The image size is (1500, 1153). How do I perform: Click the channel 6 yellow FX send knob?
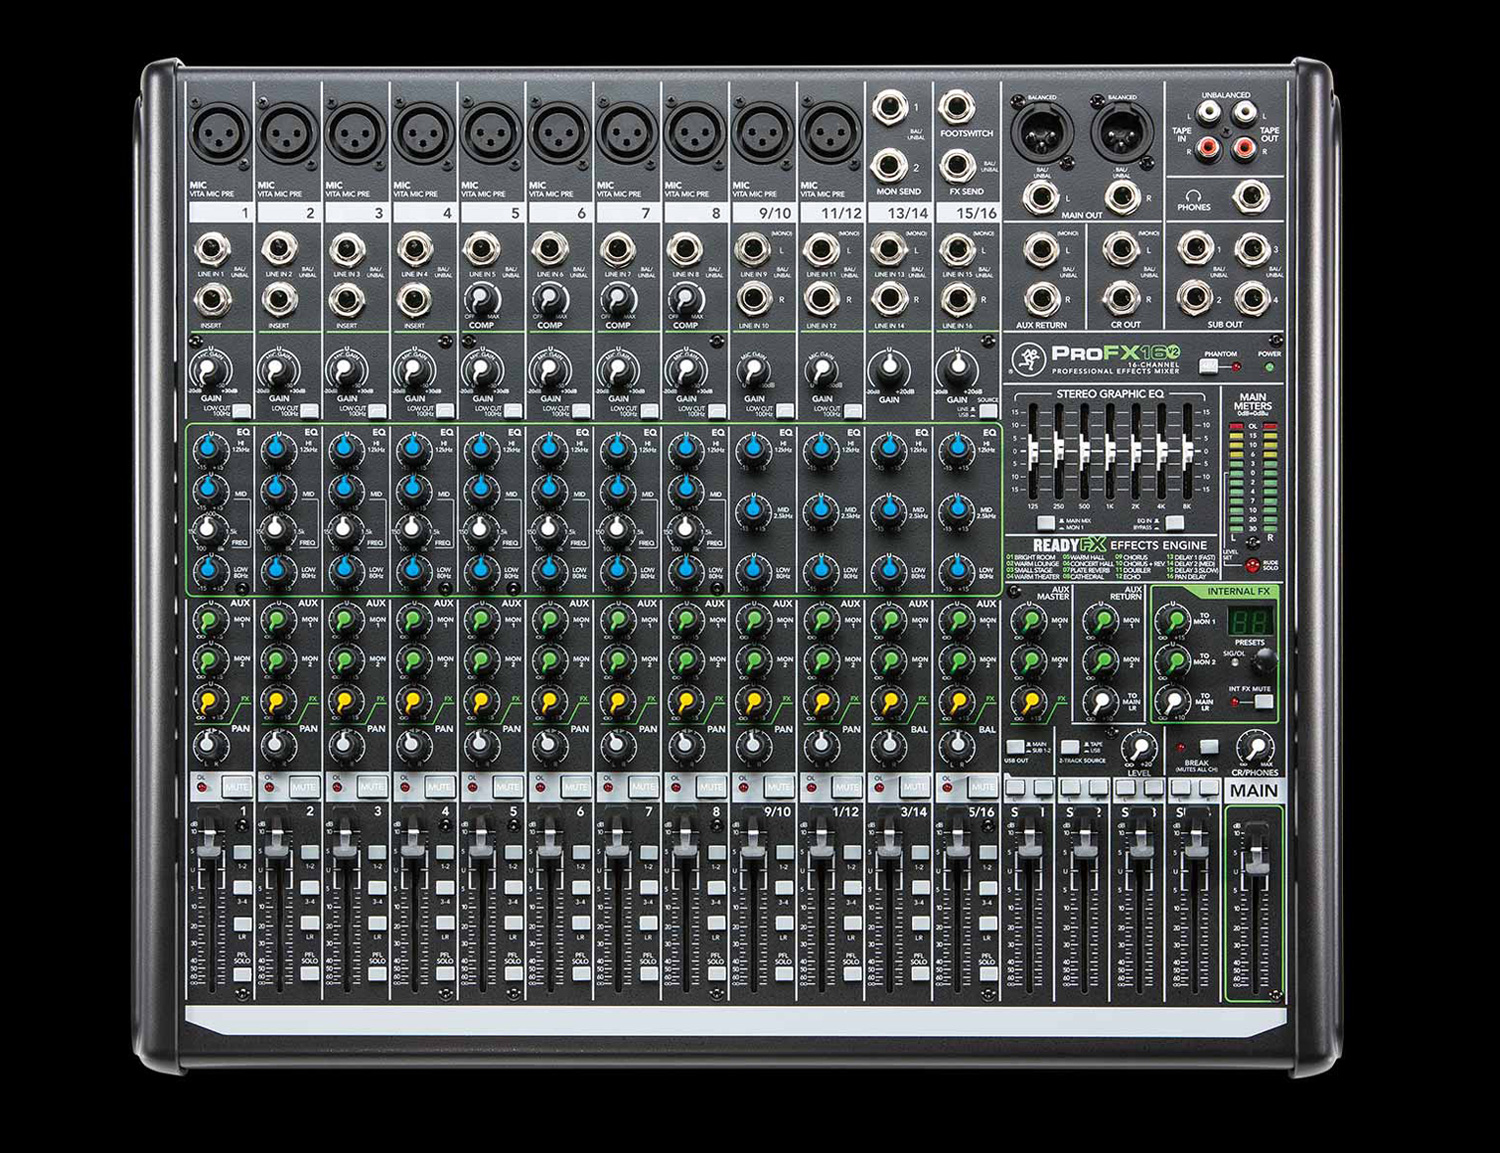tap(549, 703)
